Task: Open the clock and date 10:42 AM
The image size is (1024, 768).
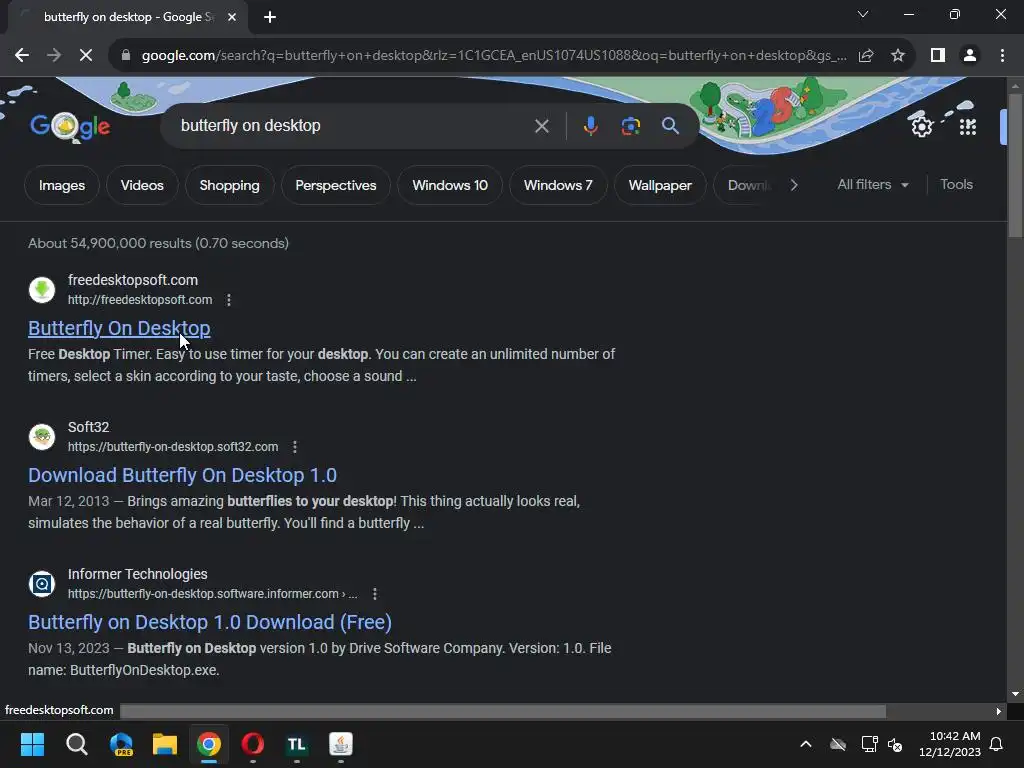Action: coord(950,744)
